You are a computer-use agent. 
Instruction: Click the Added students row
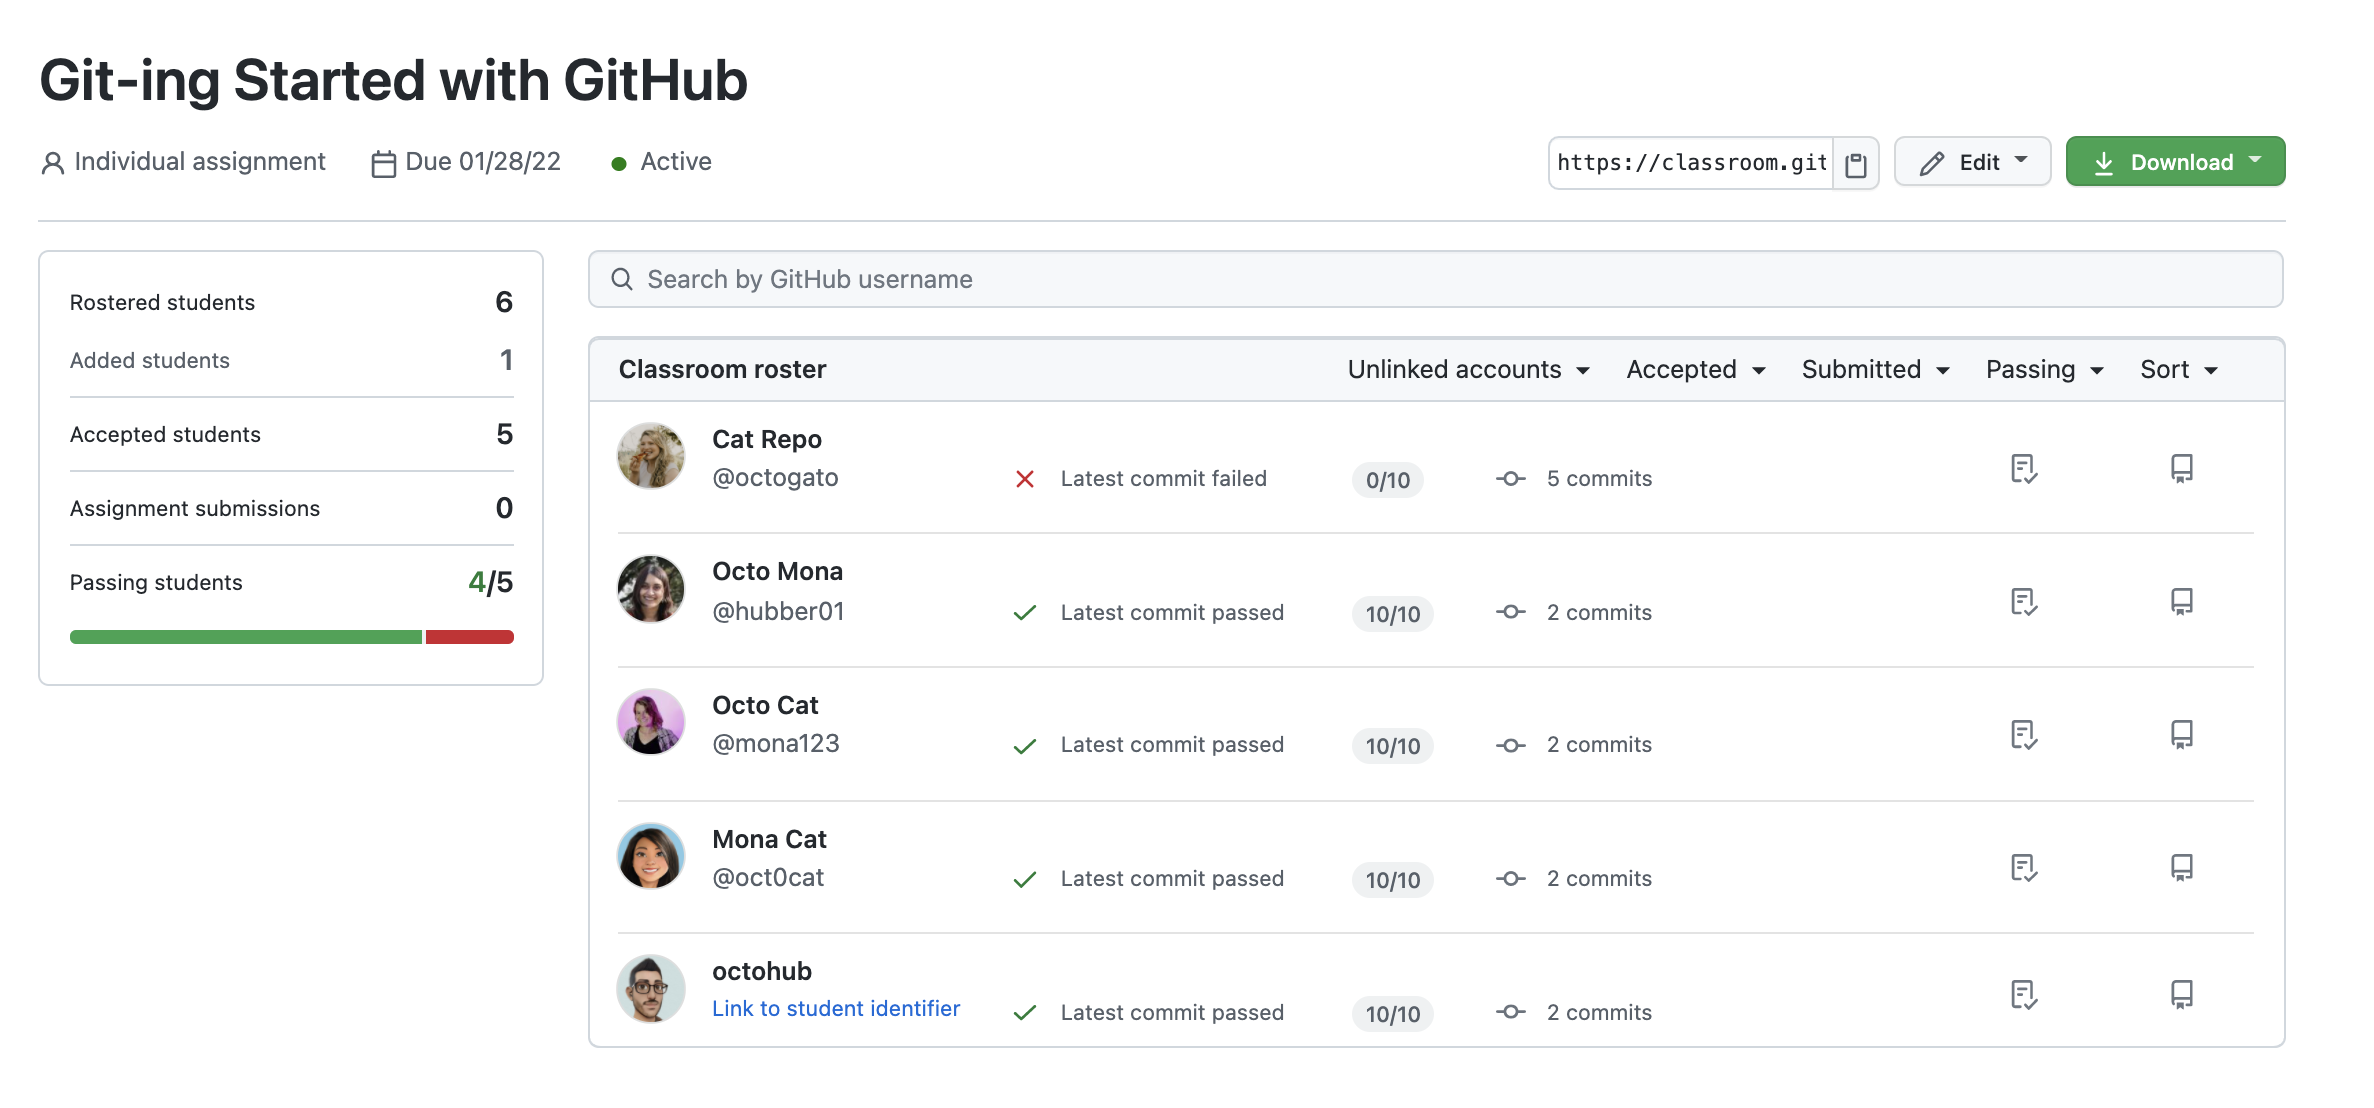(292, 360)
